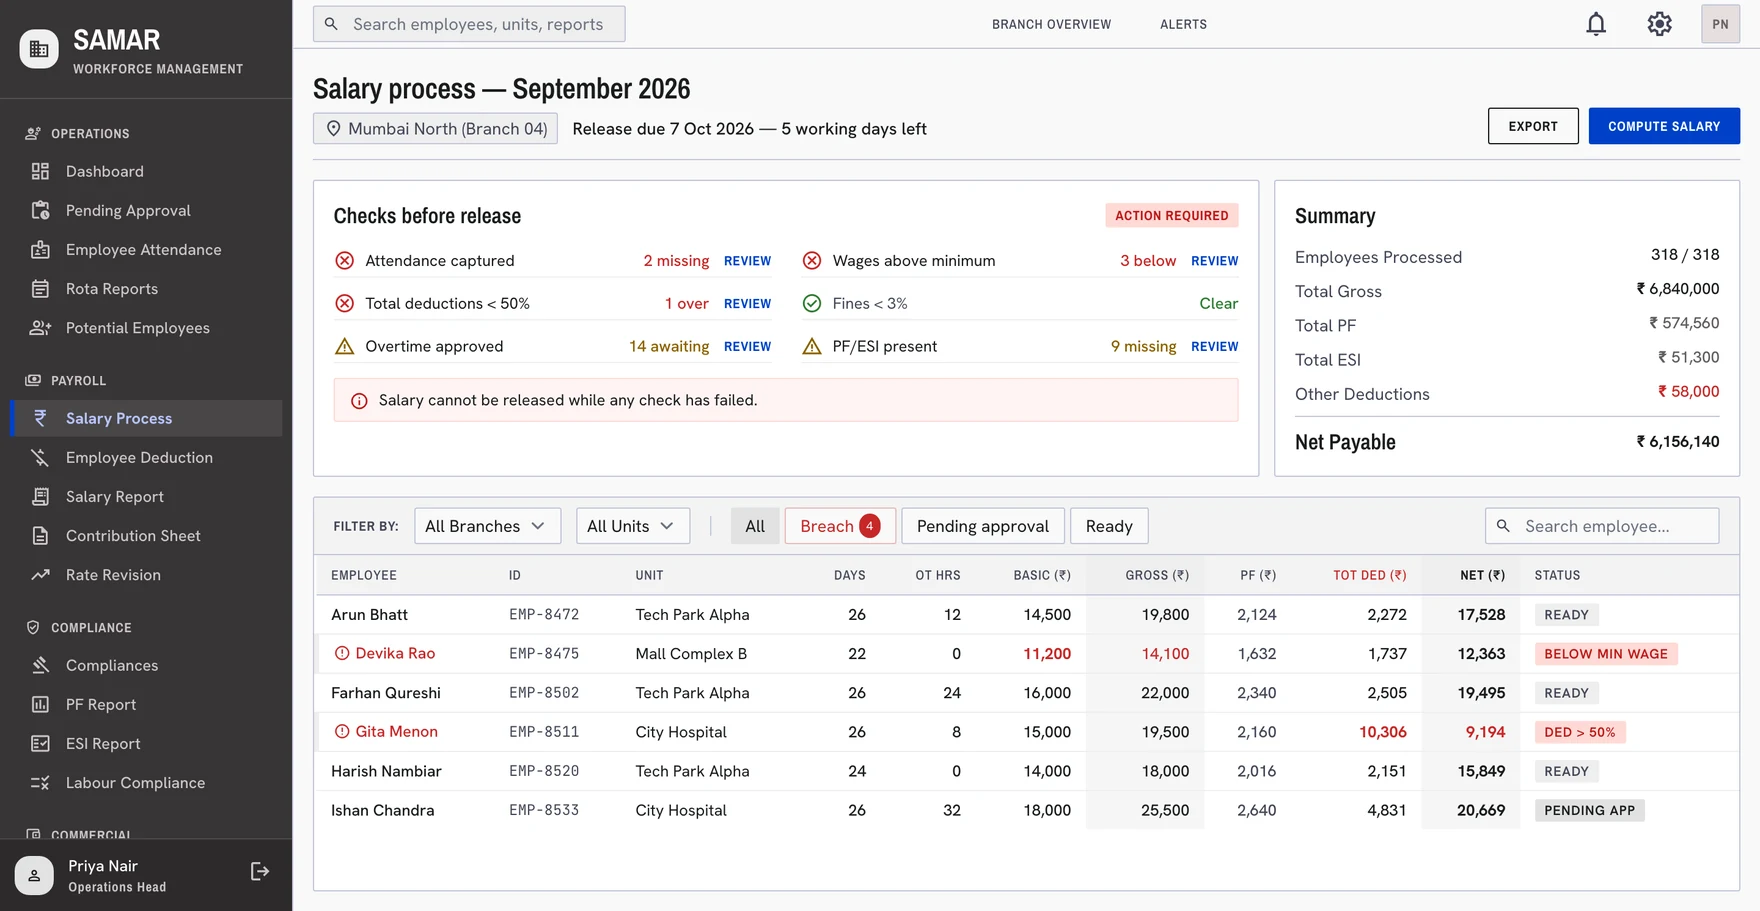This screenshot has width=1760, height=911.
Task: Review the Wages above minimum check
Action: coord(1214,261)
